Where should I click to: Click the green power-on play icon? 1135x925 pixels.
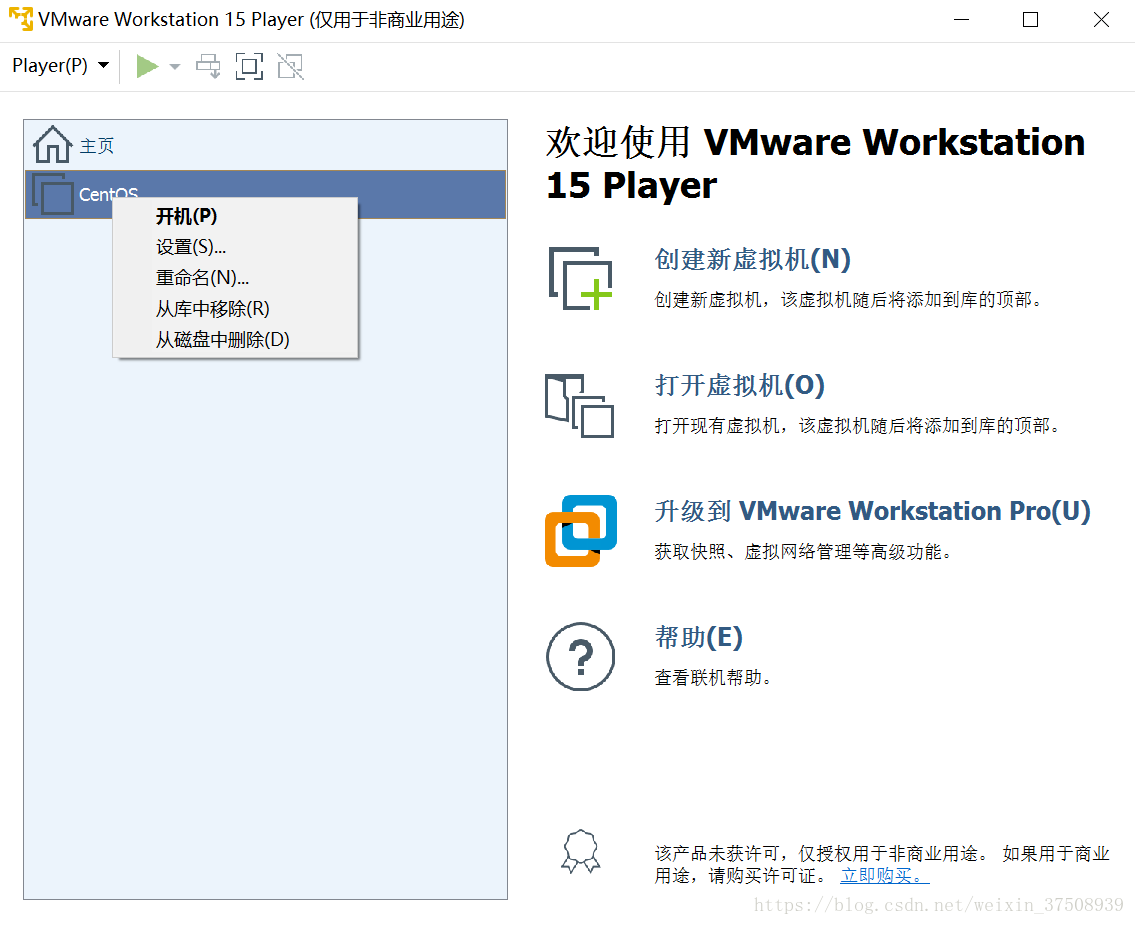pyautogui.click(x=147, y=67)
